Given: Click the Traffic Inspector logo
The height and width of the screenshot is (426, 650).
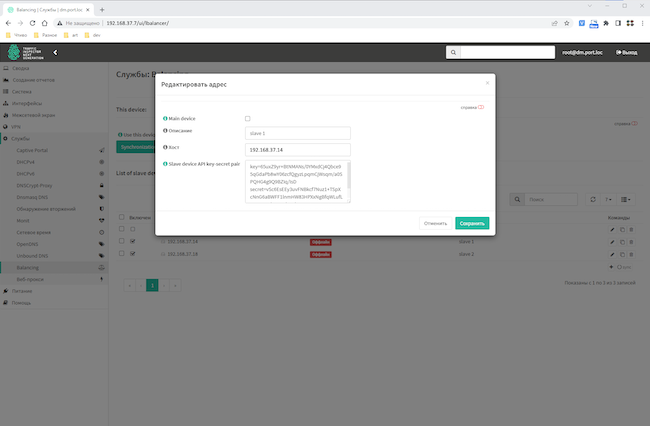Looking at the screenshot, I should [25, 53].
